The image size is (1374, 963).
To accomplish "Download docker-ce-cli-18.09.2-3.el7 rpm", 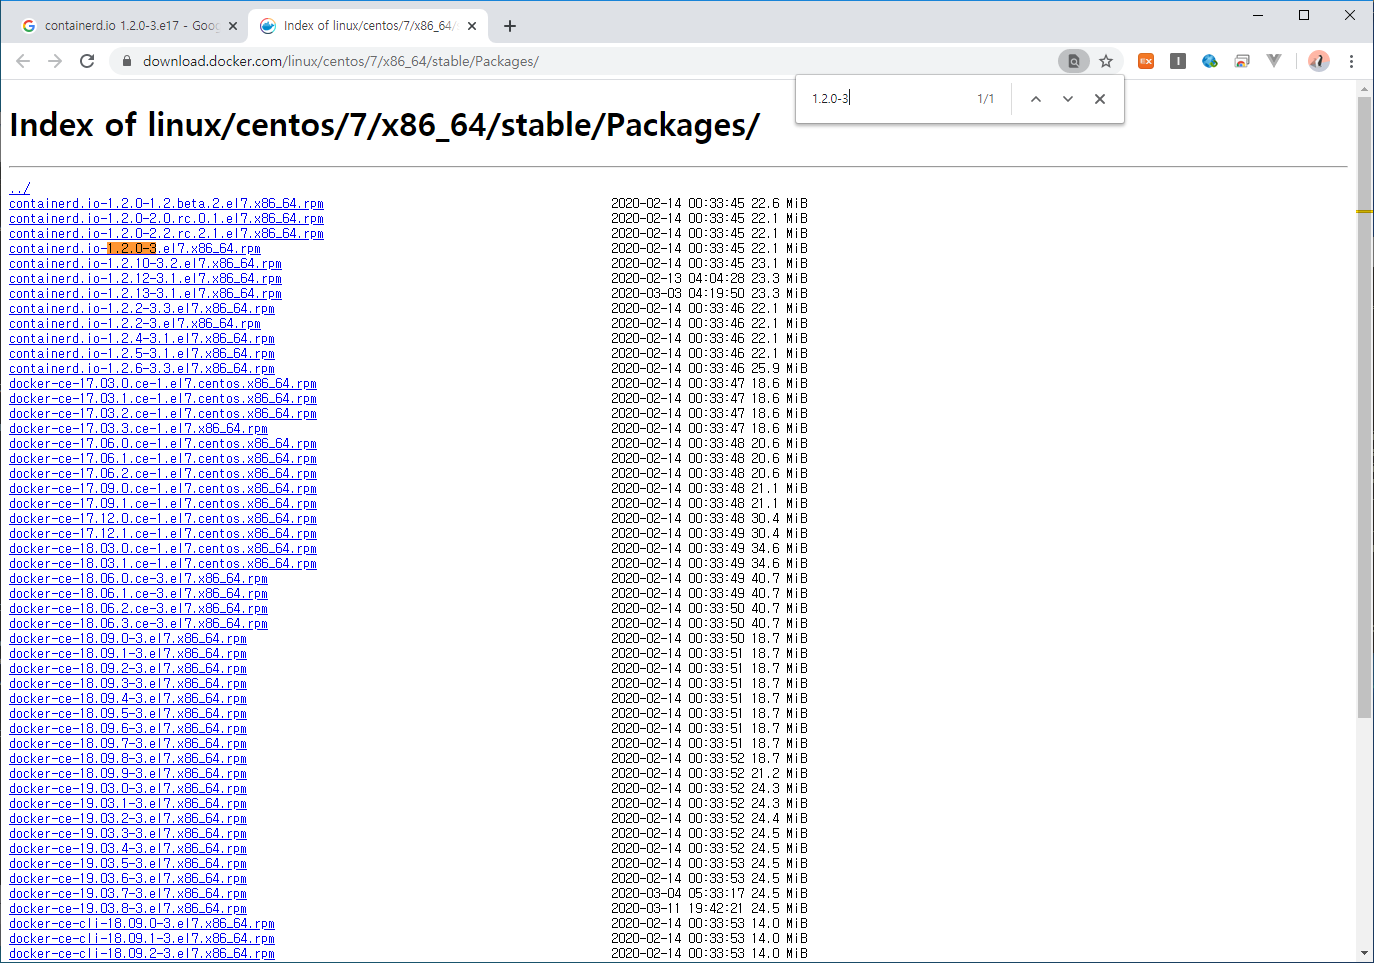I will (x=142, y=953).
